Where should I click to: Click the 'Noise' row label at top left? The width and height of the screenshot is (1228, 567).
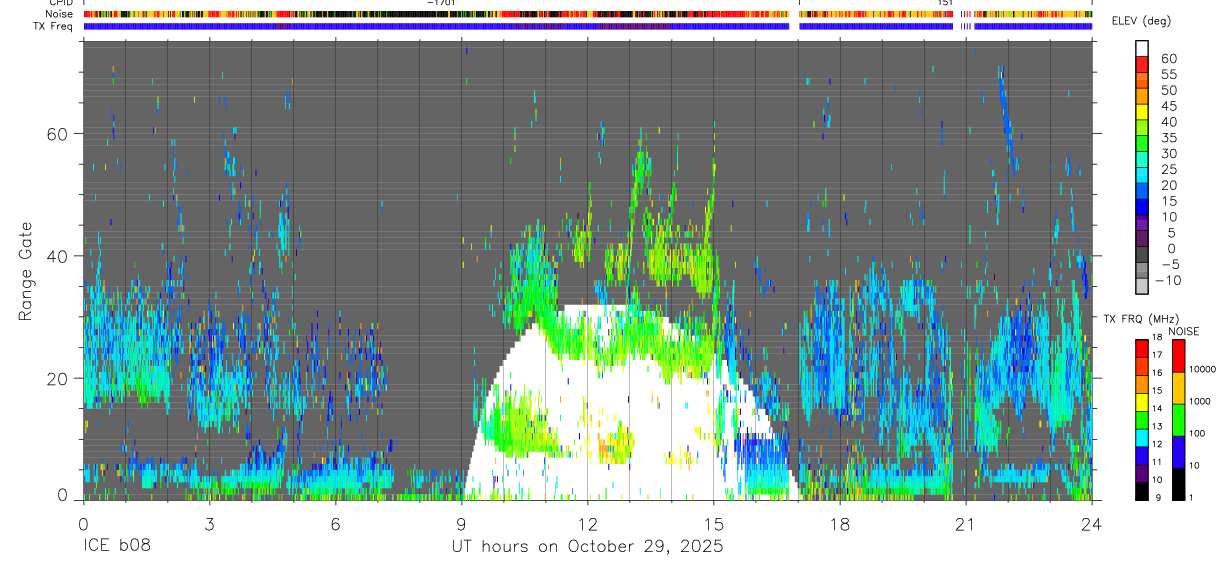click(x=60, y=14)
